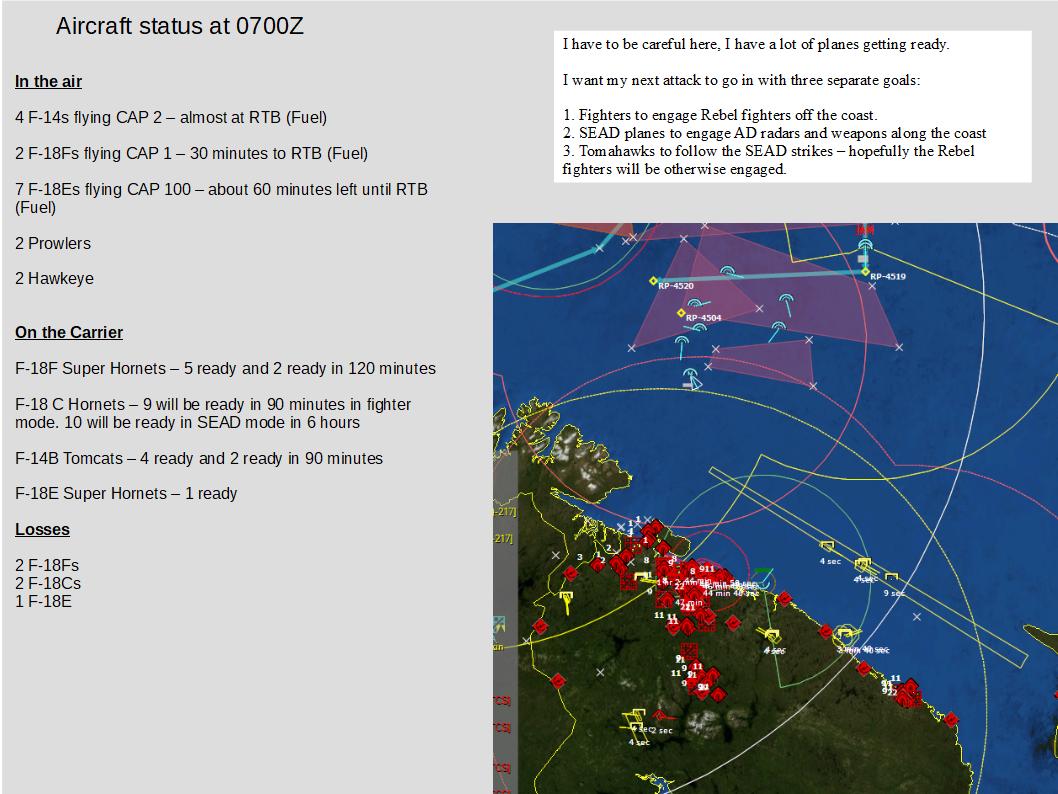Click 'F-14B Tomcats – 4 ready' line

[x=199, y=459]
